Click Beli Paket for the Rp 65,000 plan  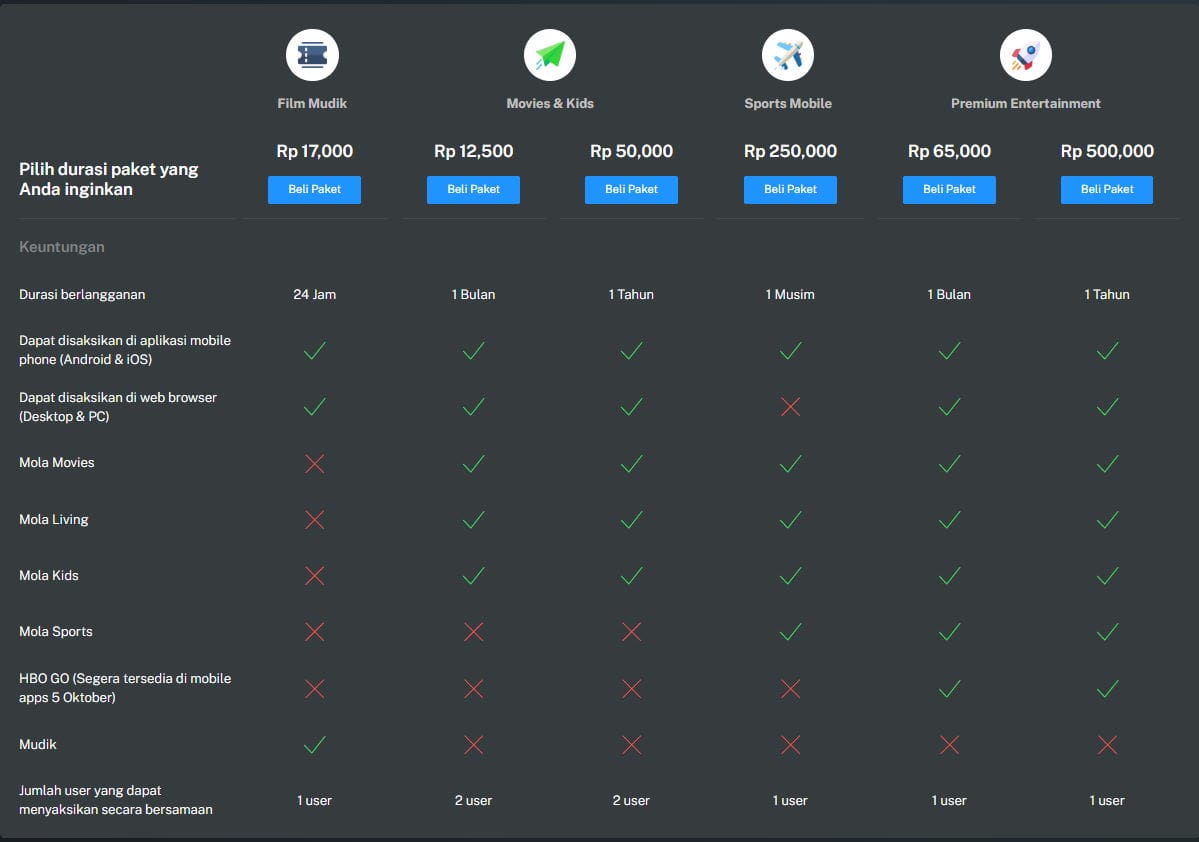949,190
